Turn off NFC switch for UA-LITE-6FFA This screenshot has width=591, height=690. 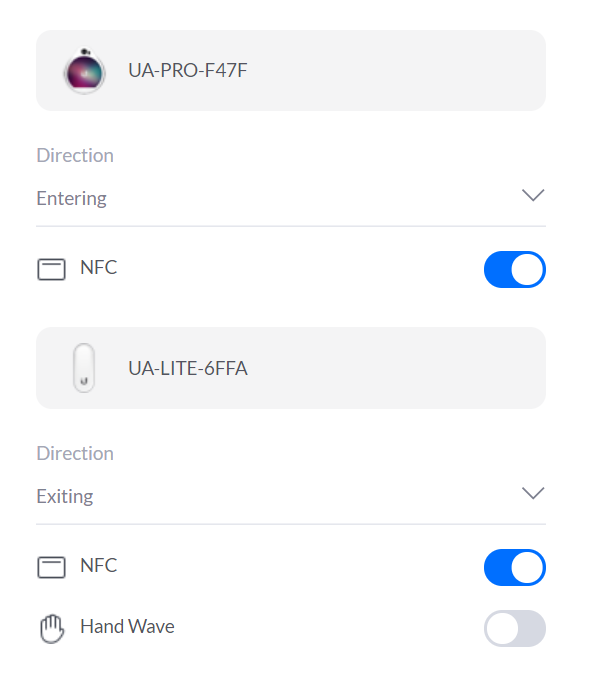click(x=514, y=567)
